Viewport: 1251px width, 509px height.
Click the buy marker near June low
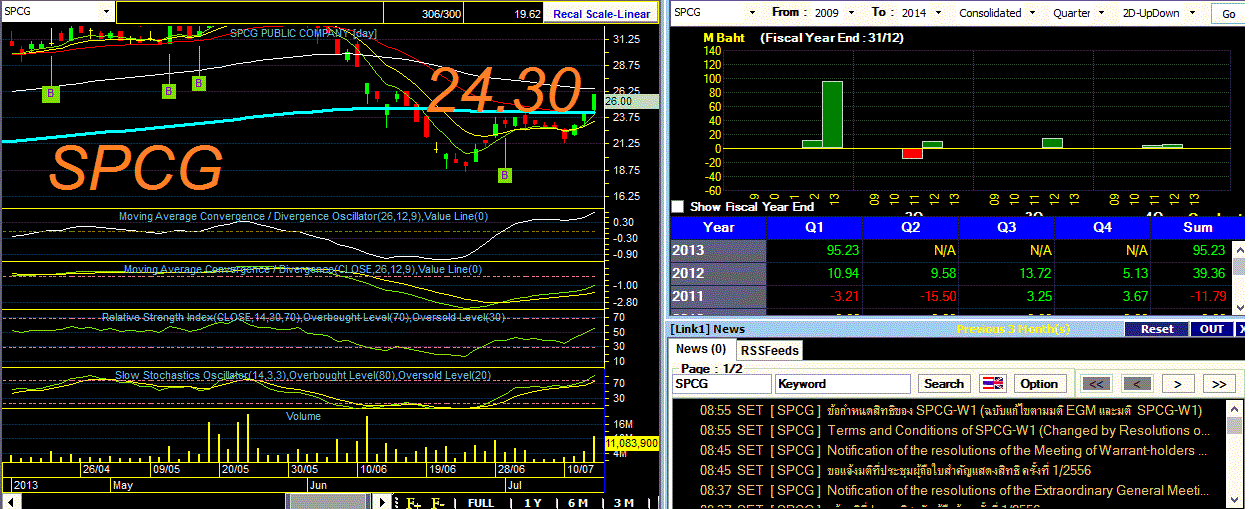pyautogui.click(x=505, y=175)
